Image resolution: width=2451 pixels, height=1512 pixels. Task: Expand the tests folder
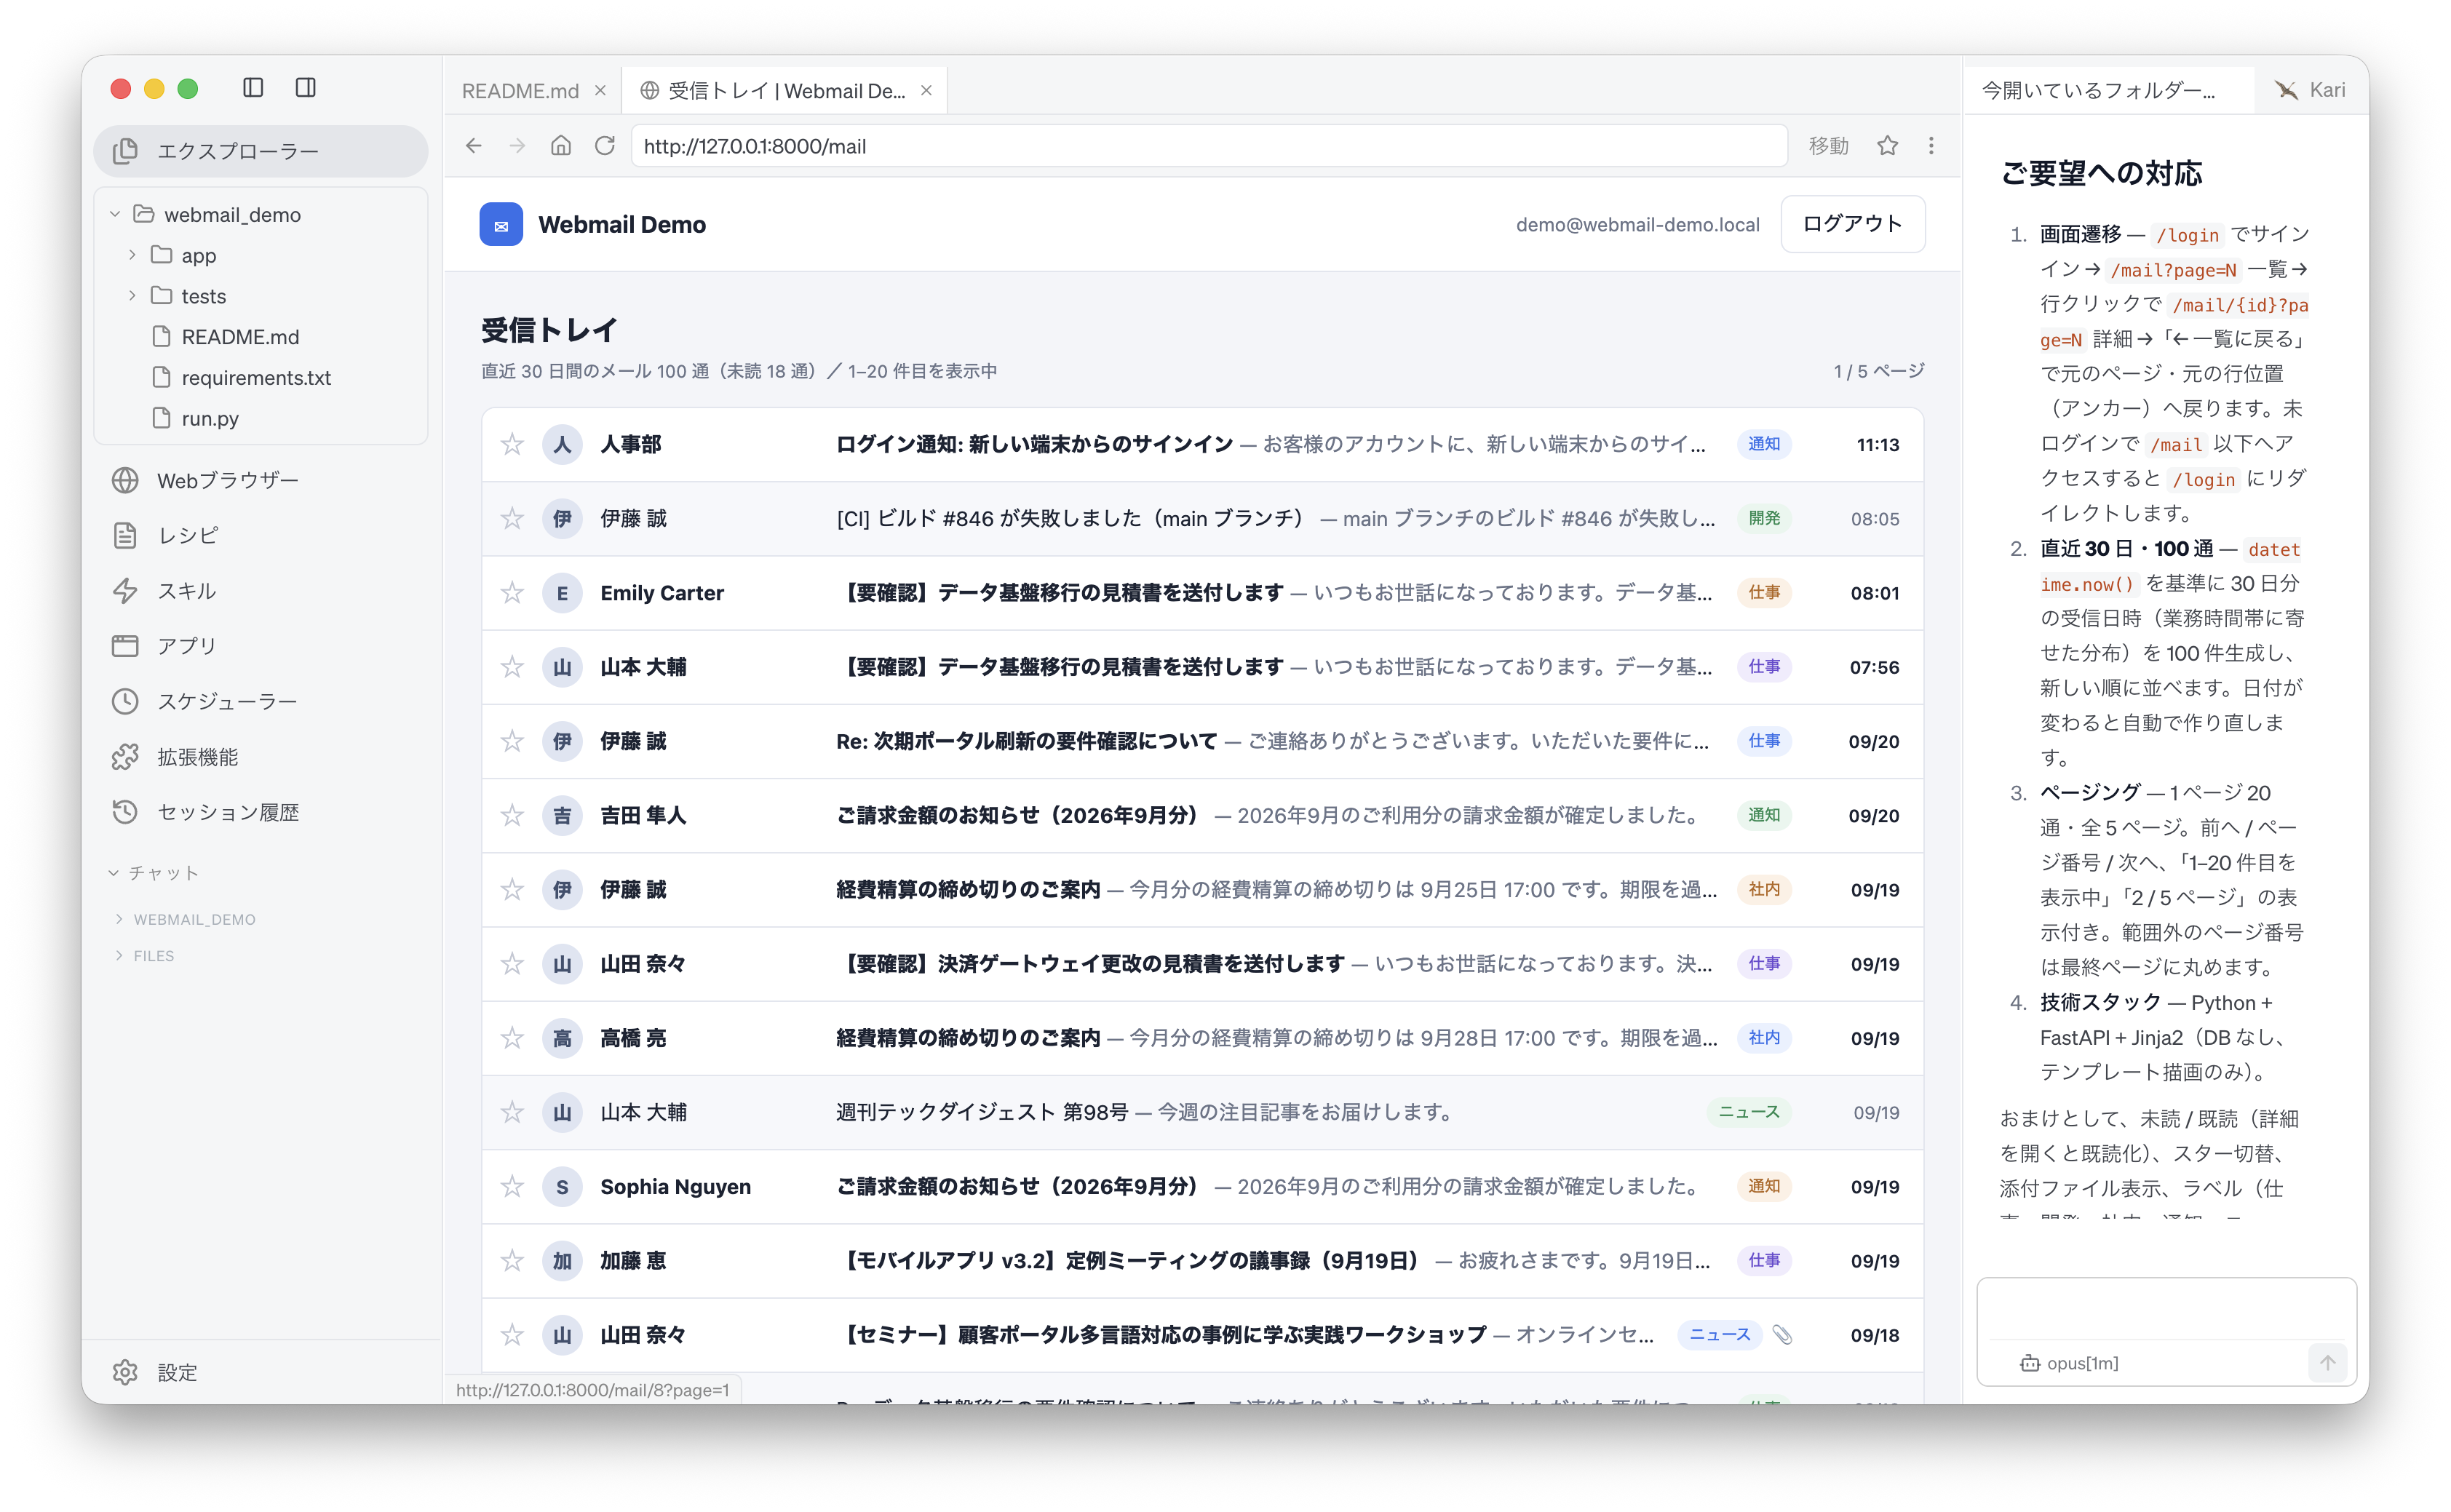pos(132,296)
